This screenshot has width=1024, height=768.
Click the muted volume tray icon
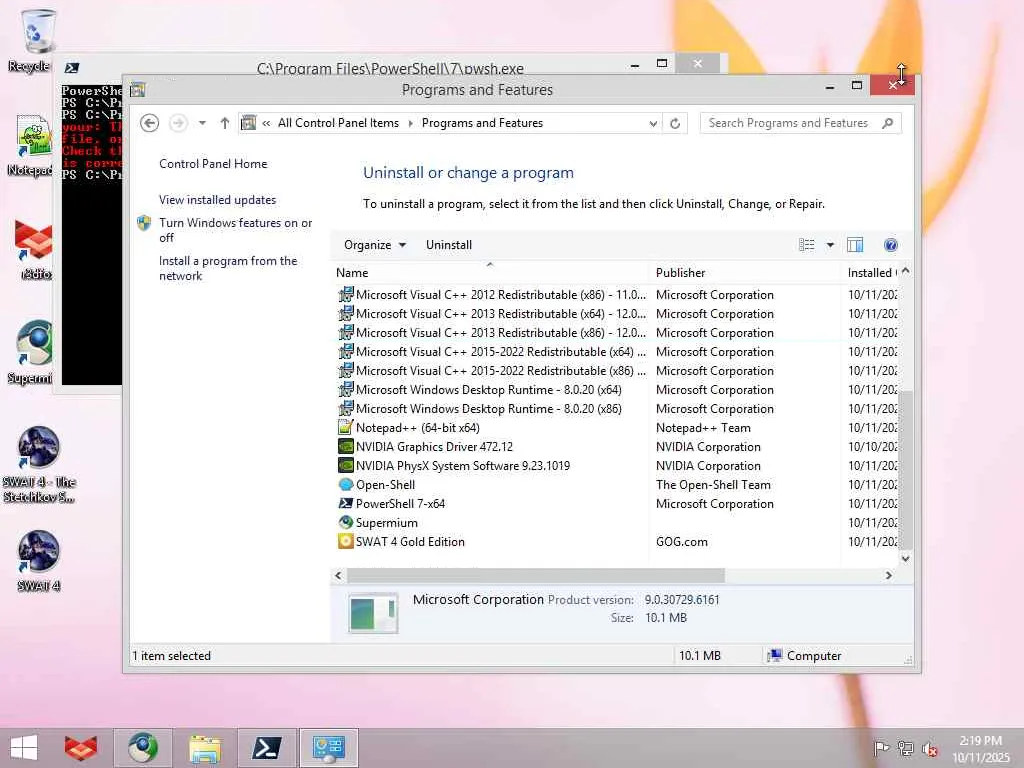click(929, 749)
